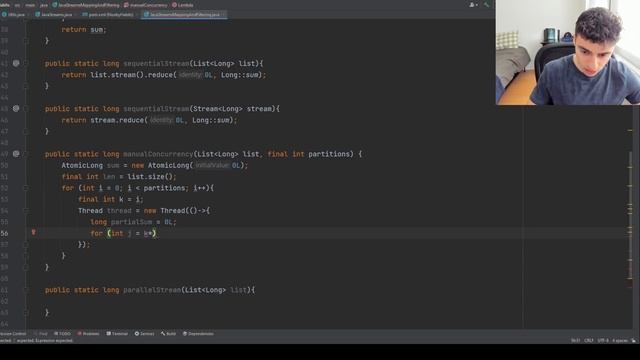640x360 pixels.
Task: Click the user account icon in toolbar
Action: coord(473,5)
